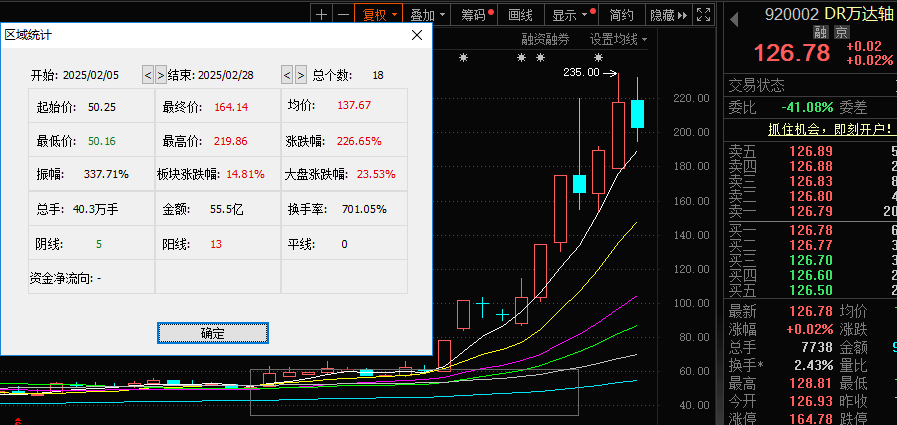Viewport: 897px width, 425px height.
Task: Click 最终价 value 164.14
Action: tap(231, 107)
